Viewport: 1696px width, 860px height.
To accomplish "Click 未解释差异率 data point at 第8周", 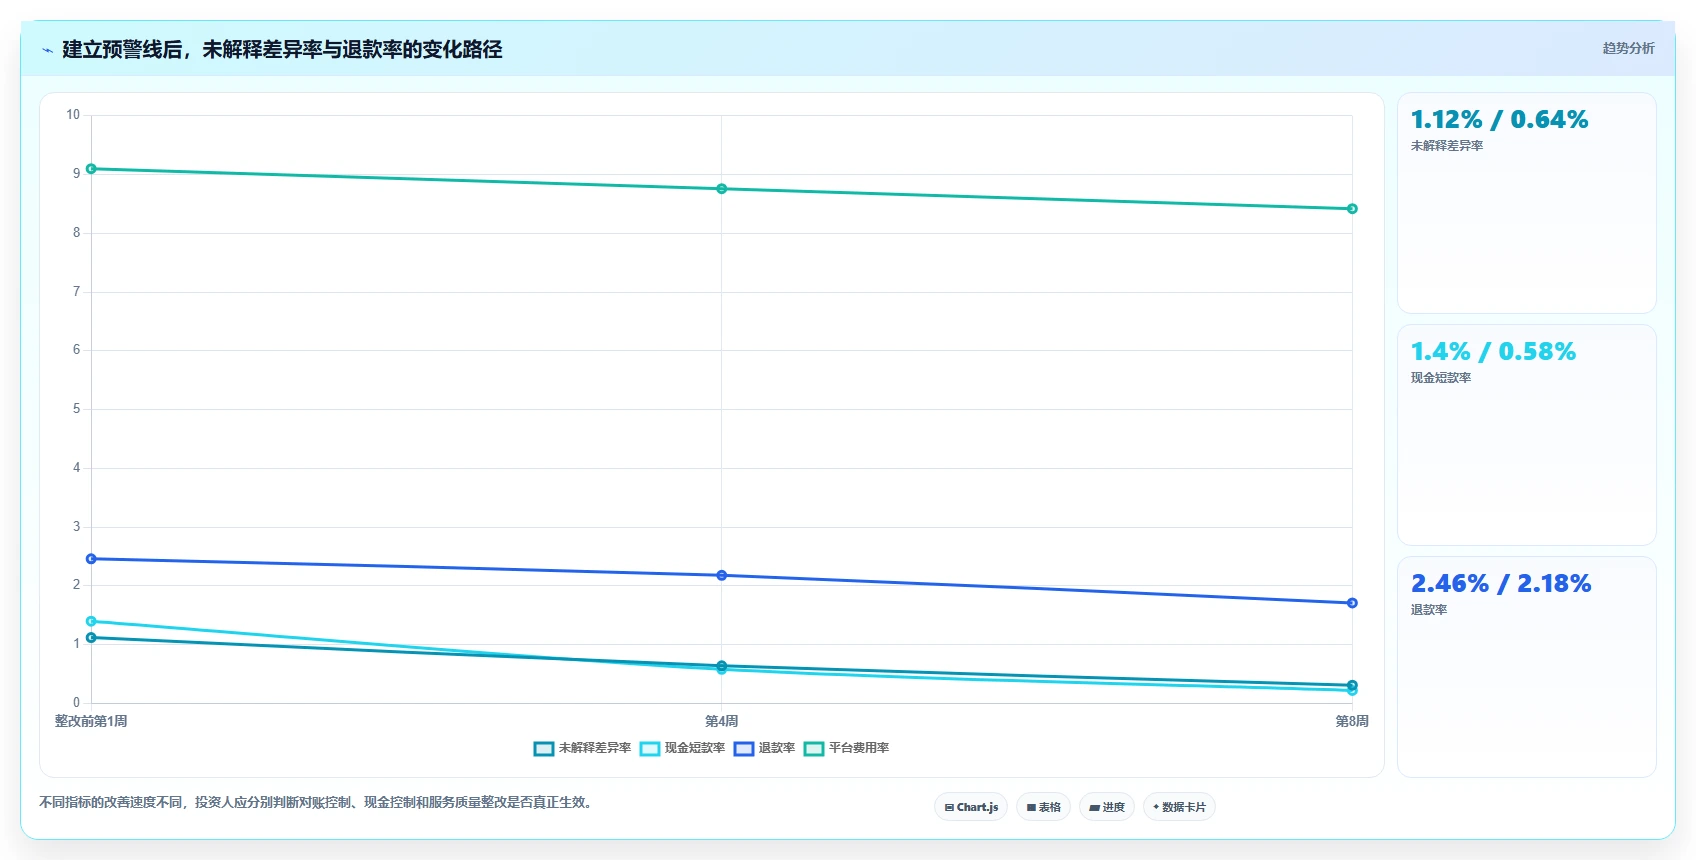I will pyautogui.click(x=1352, y=685).
